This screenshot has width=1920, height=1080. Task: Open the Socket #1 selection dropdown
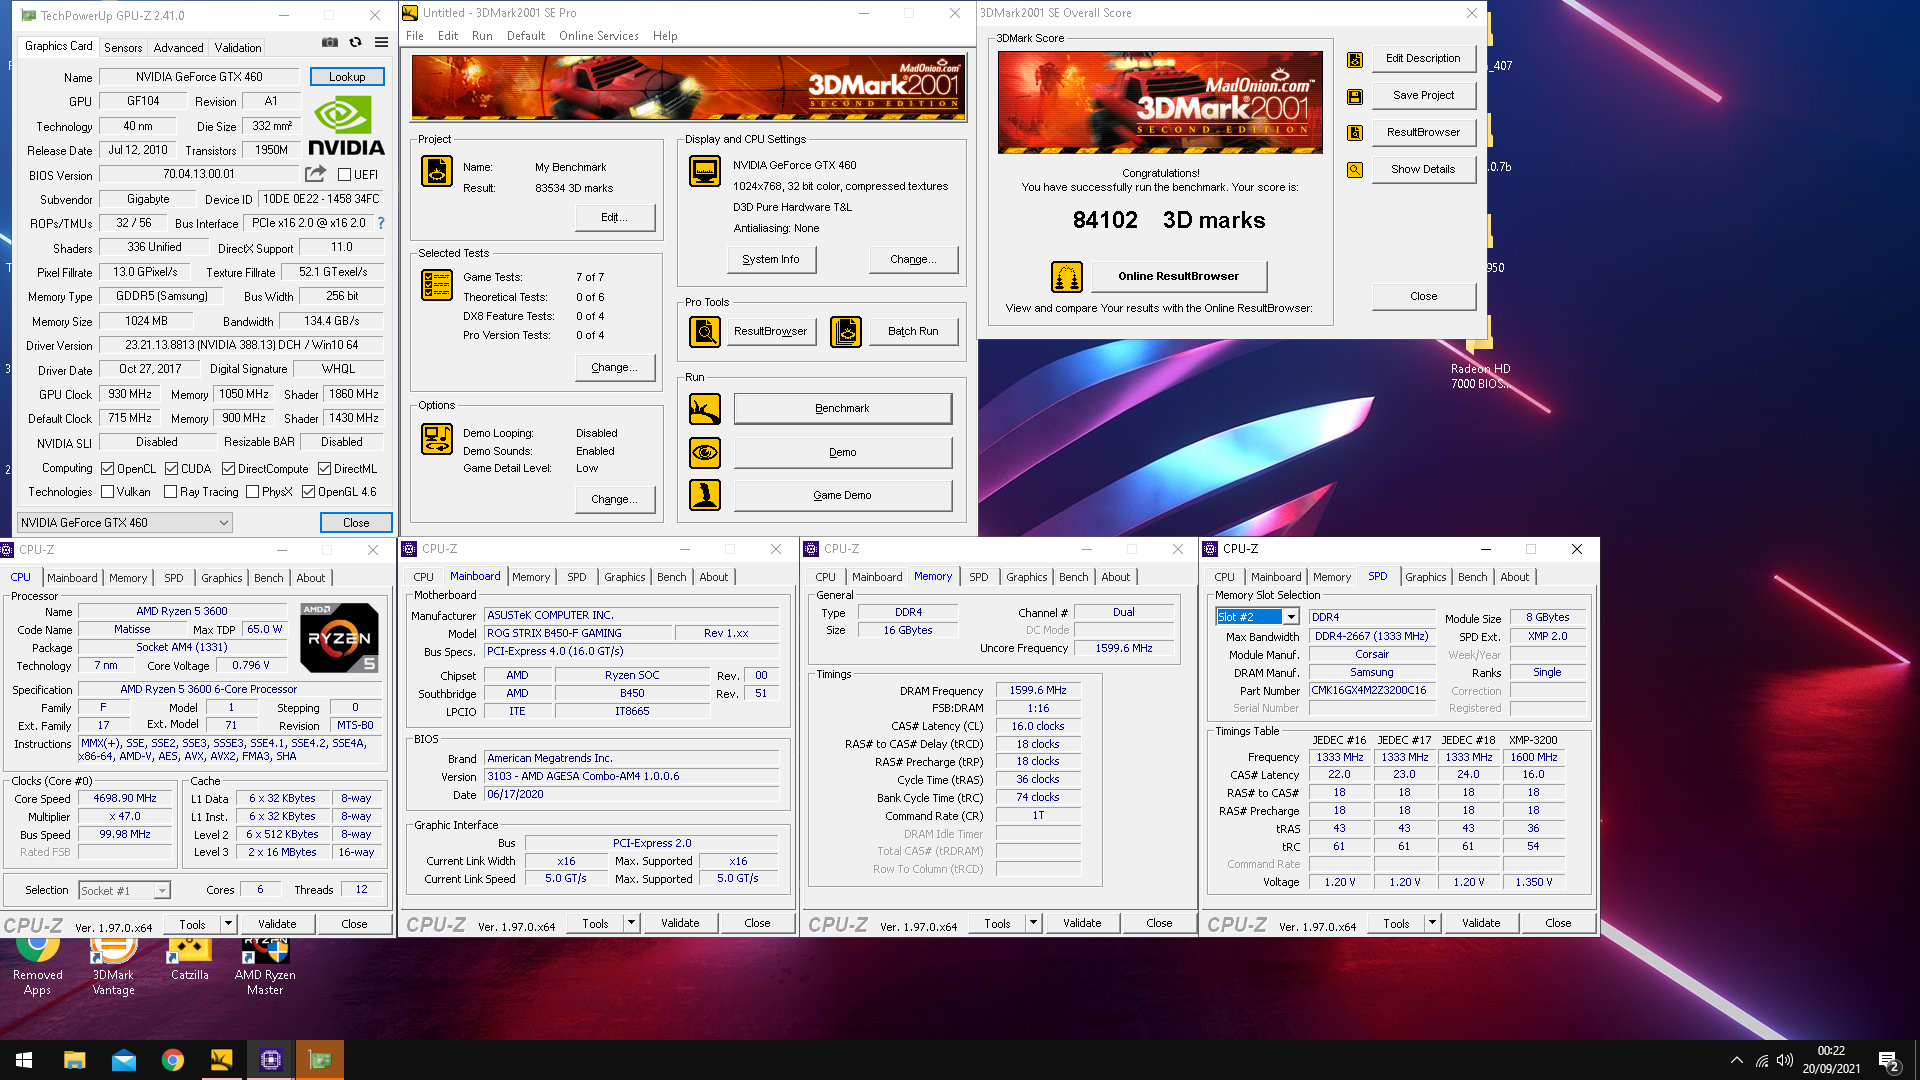124,890
